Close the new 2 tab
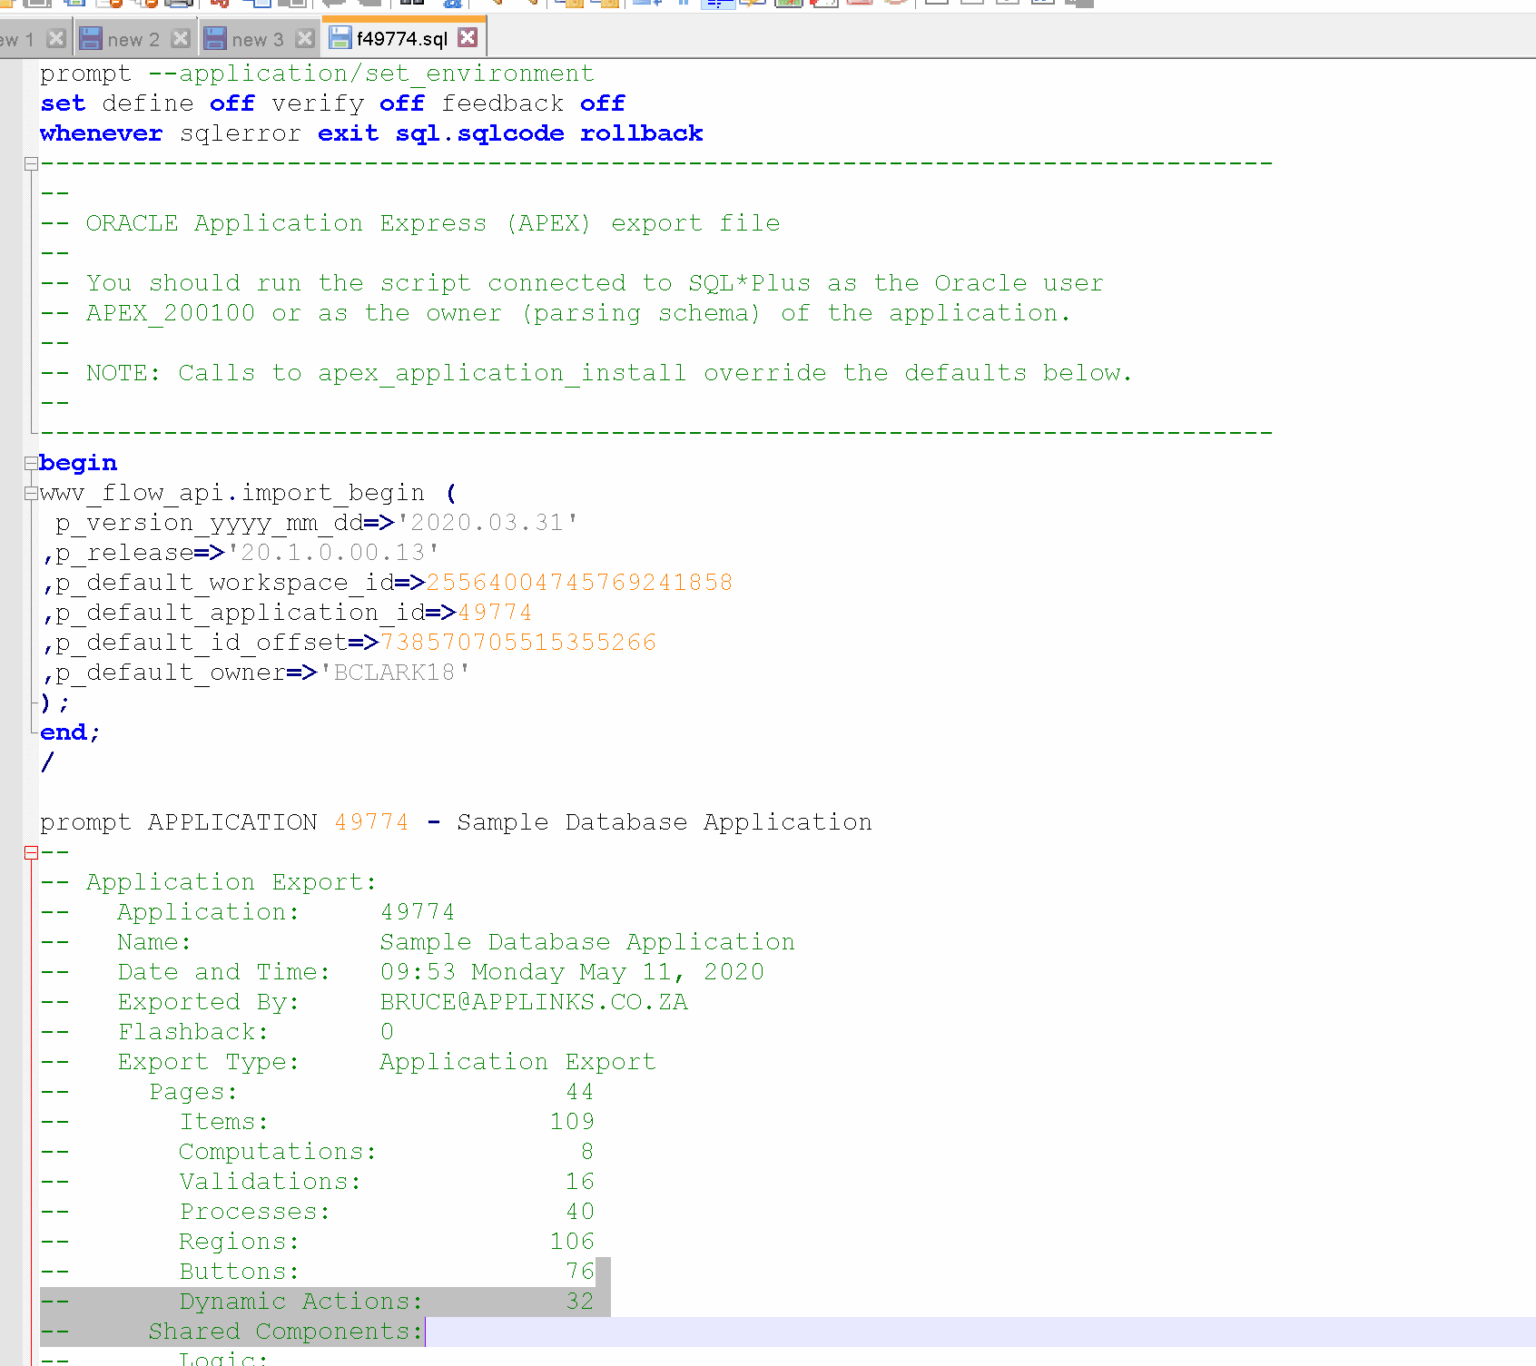The width and height of the screenshot is (1536, 1366). [x=180, y=38]
